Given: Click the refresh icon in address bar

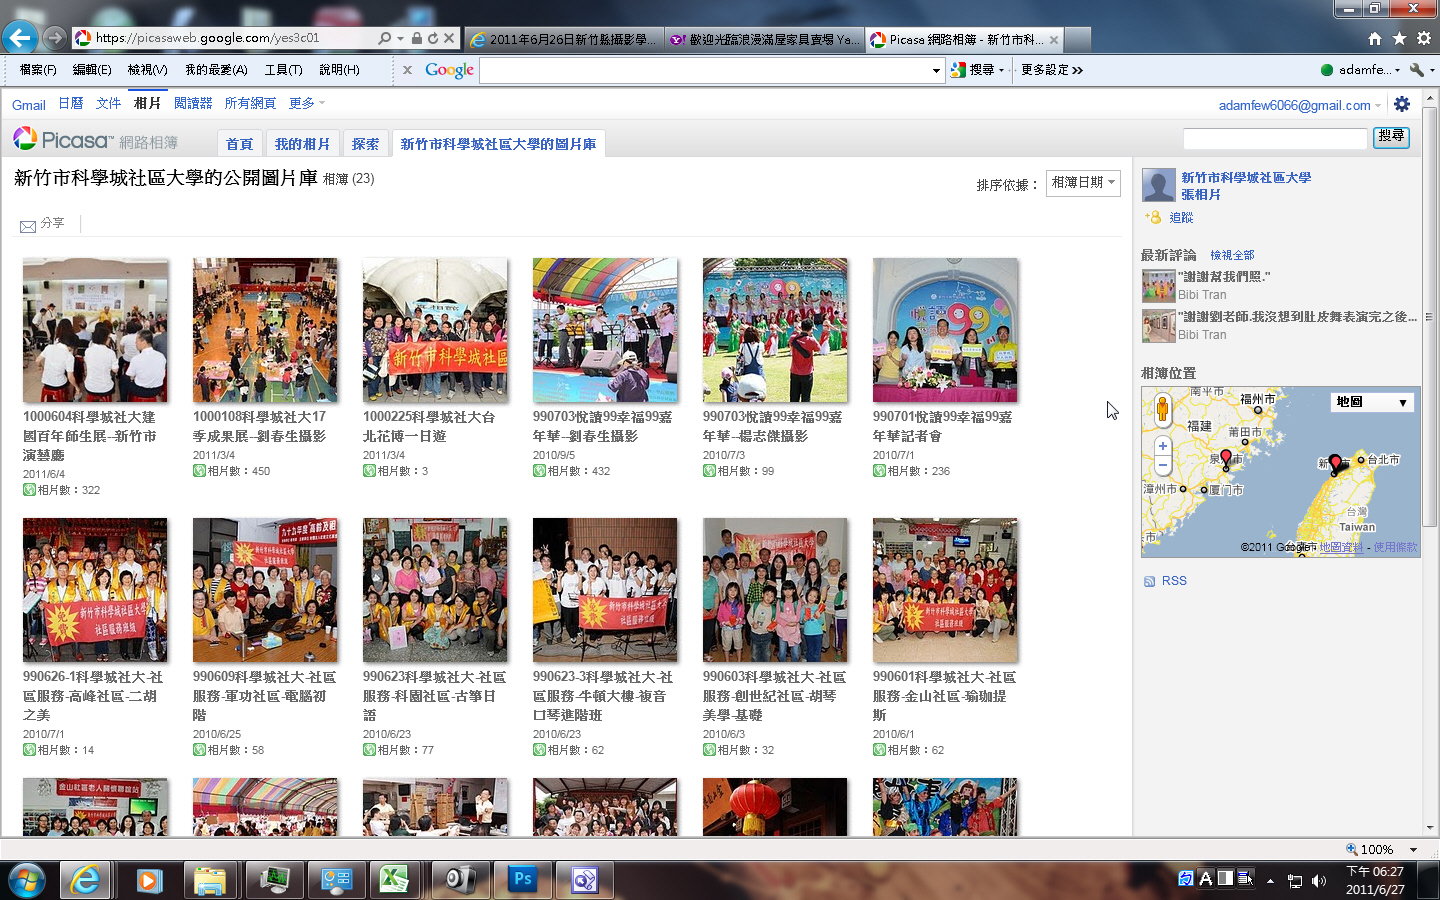Looking at the screenshot, I should 433,38.
